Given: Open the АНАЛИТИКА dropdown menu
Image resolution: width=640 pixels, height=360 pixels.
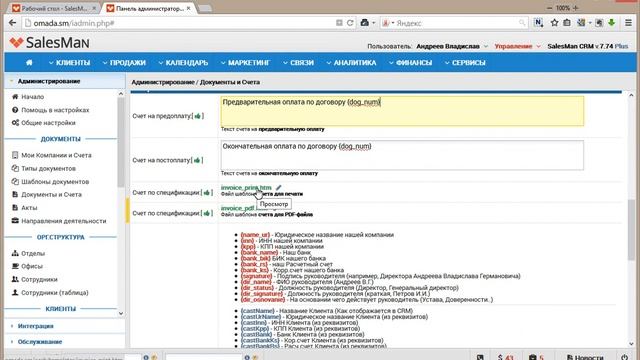Looking at the screenshot, I should coord(351,62).
